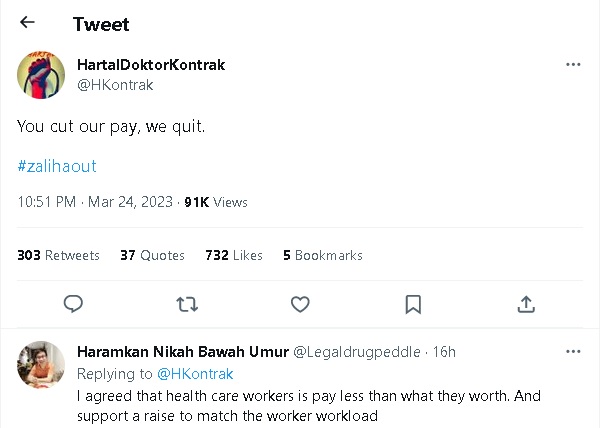This screenshot has height=428, width=602.
Task: Click the tweet timestamp Mar 24, 2023
Action: tap(131, 202)
